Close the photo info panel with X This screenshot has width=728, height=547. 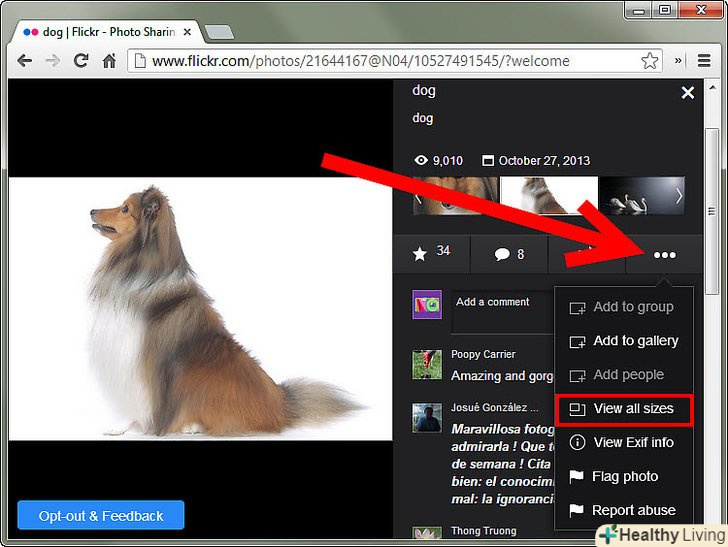click(x=687, y=93)
